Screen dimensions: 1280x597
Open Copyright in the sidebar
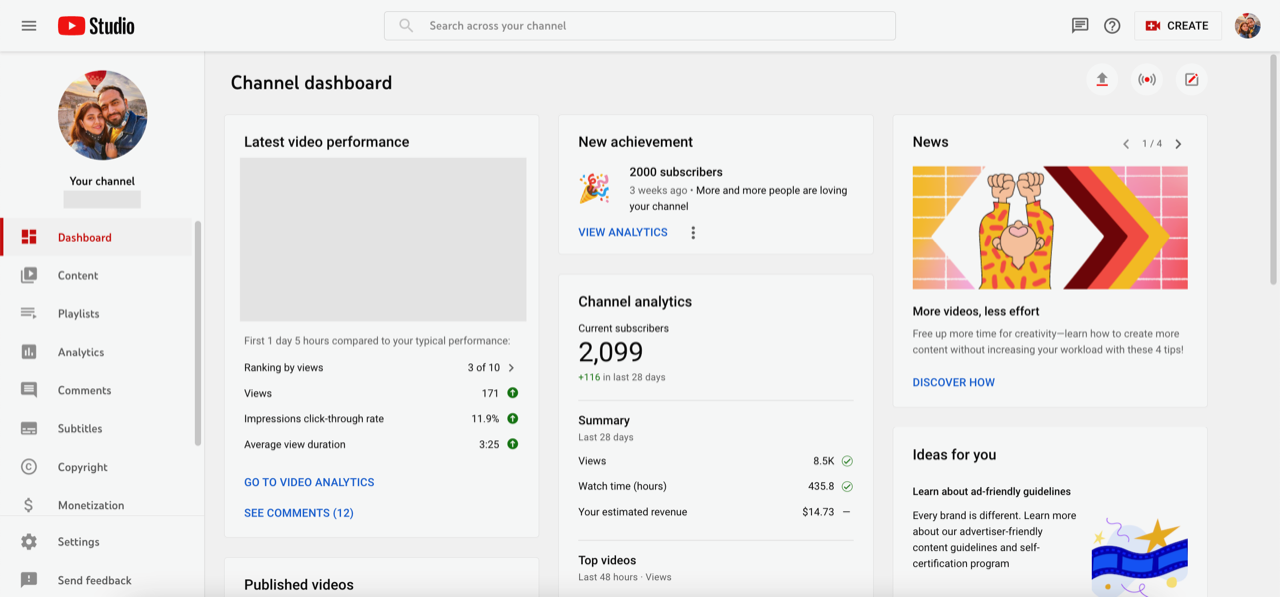click(x=96, y=467)
